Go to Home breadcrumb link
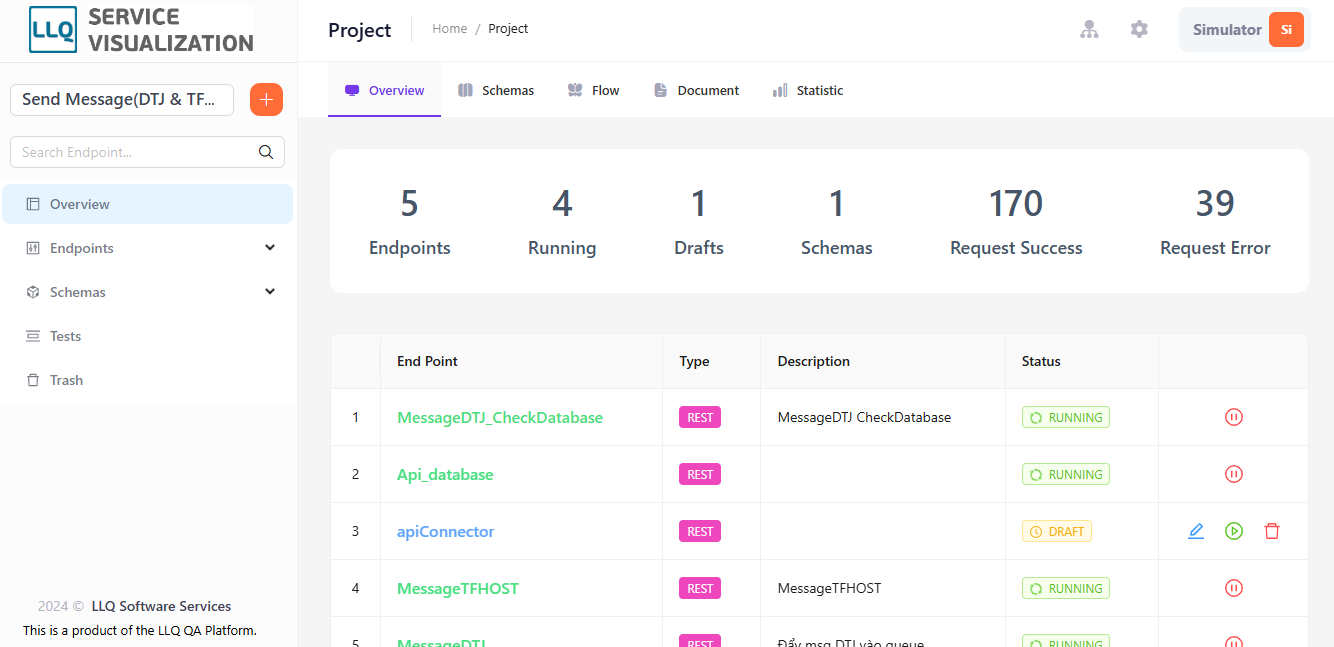The height and width of the screenshot is (647, 1334). 450,29
